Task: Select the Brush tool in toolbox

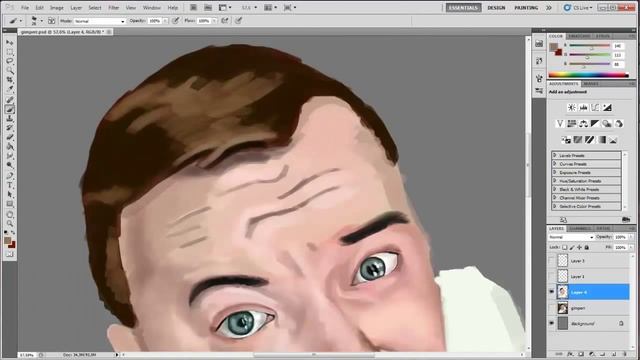Action: [x=10, y=109]
